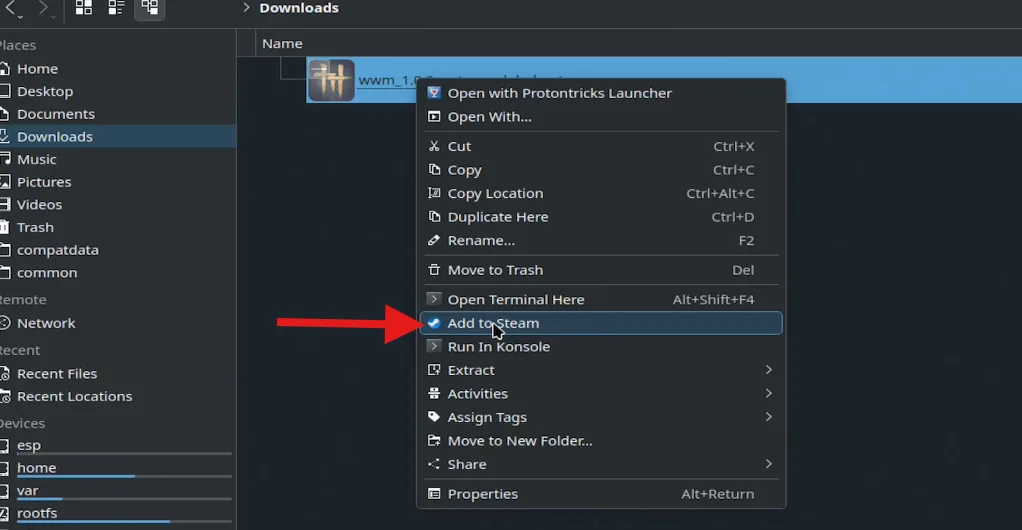Click the Downloads breadcrumb in the location bar
Viewport: 1022px width, 530px height.
point(298,8)
